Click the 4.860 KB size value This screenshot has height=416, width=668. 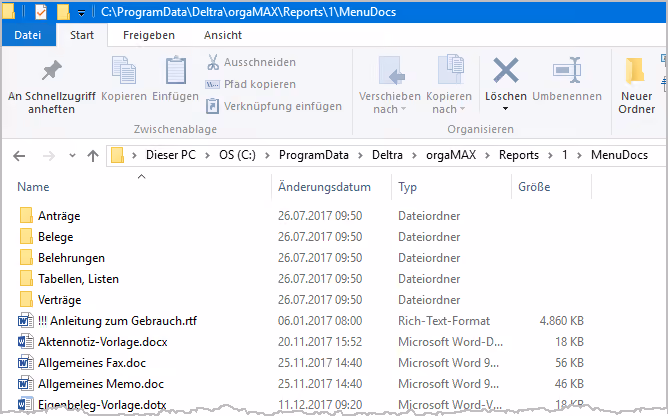click(x=561, y=321)
